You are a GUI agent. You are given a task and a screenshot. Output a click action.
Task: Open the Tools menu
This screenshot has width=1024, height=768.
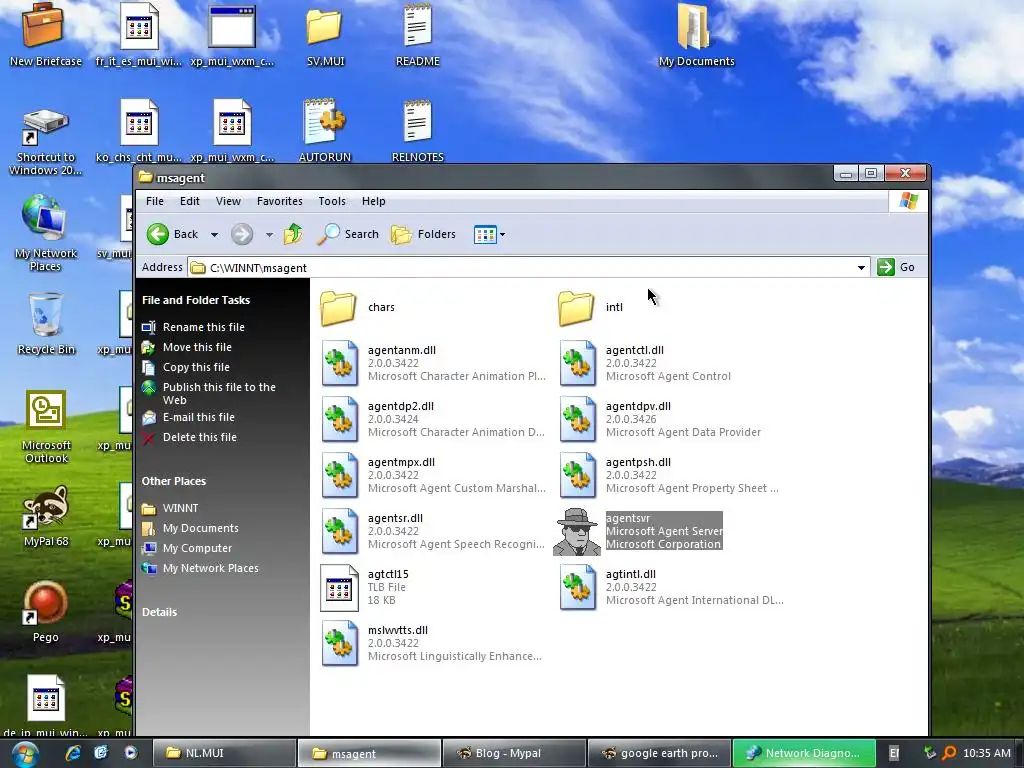[332, 201]
